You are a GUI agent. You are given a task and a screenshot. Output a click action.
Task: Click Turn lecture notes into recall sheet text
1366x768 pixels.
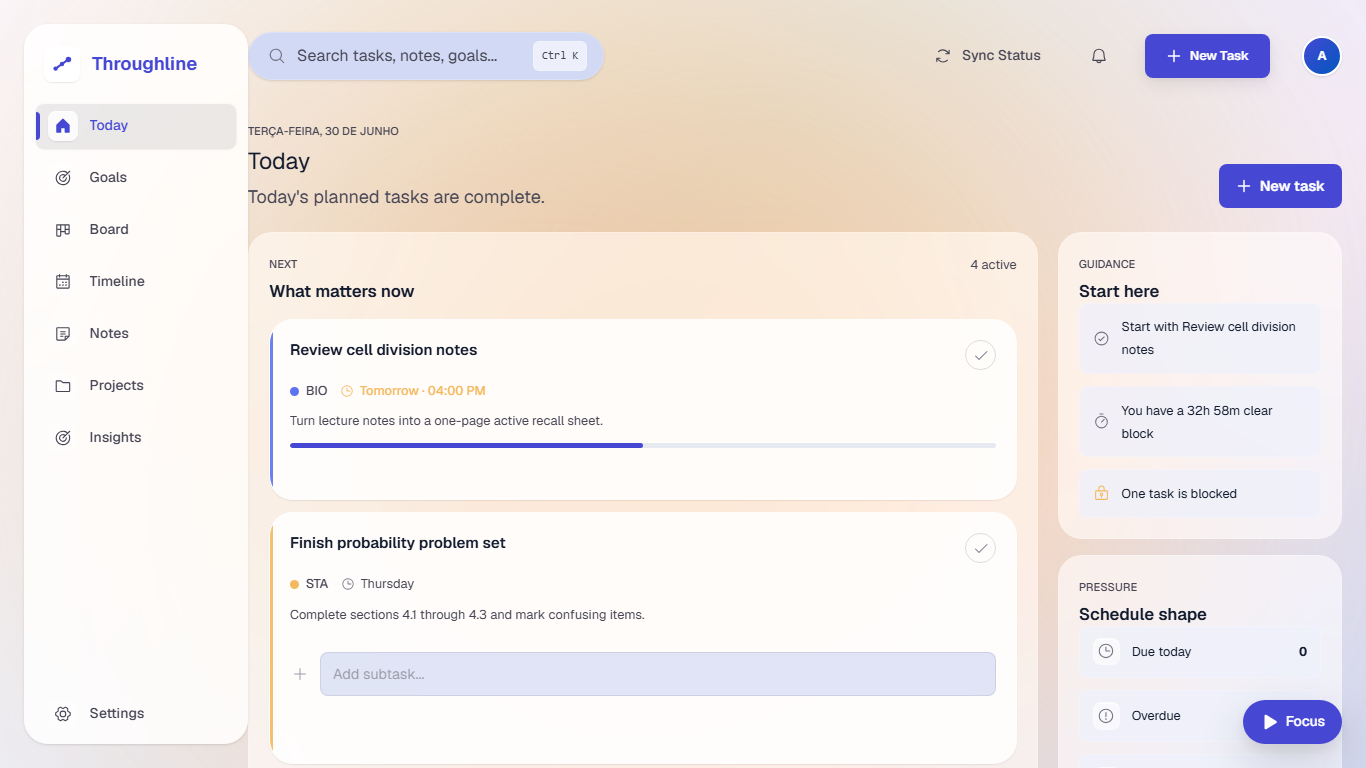click(447, 421)
